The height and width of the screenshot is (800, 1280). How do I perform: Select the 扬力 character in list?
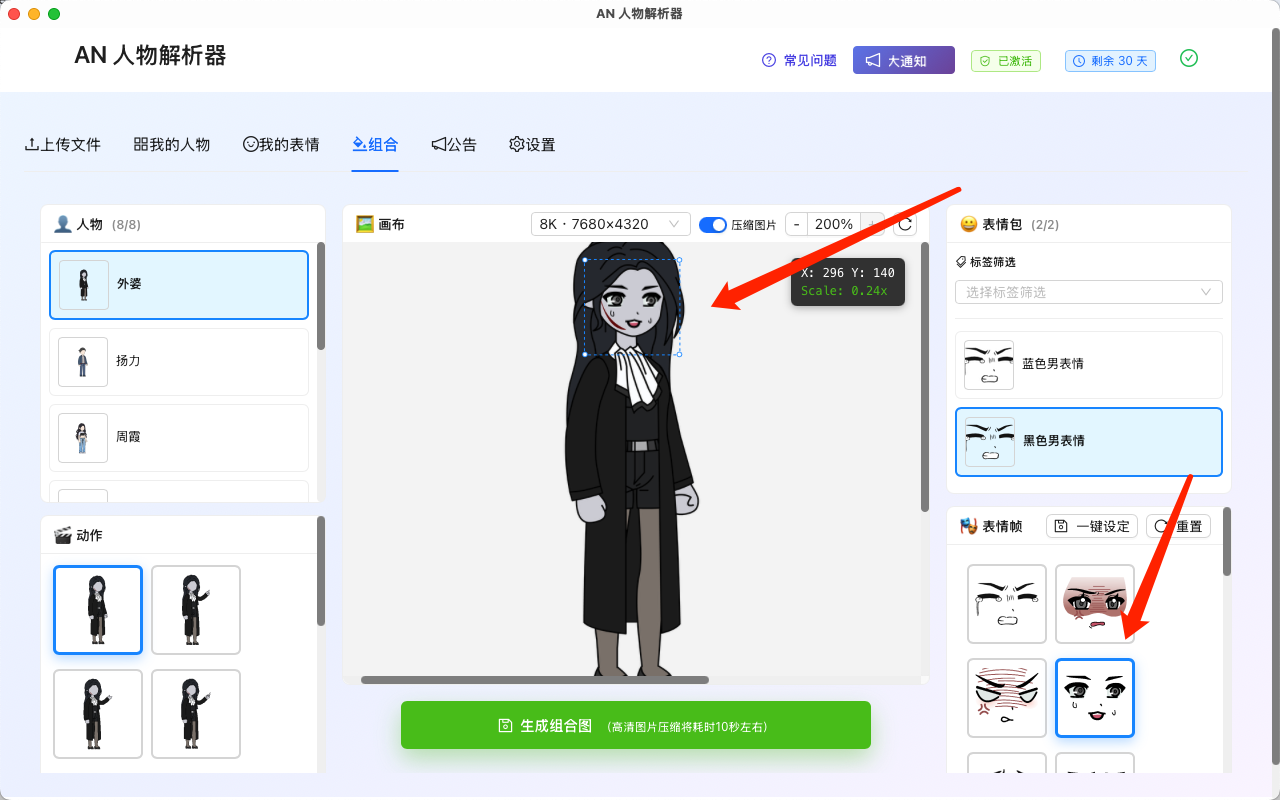coord(178,361)
